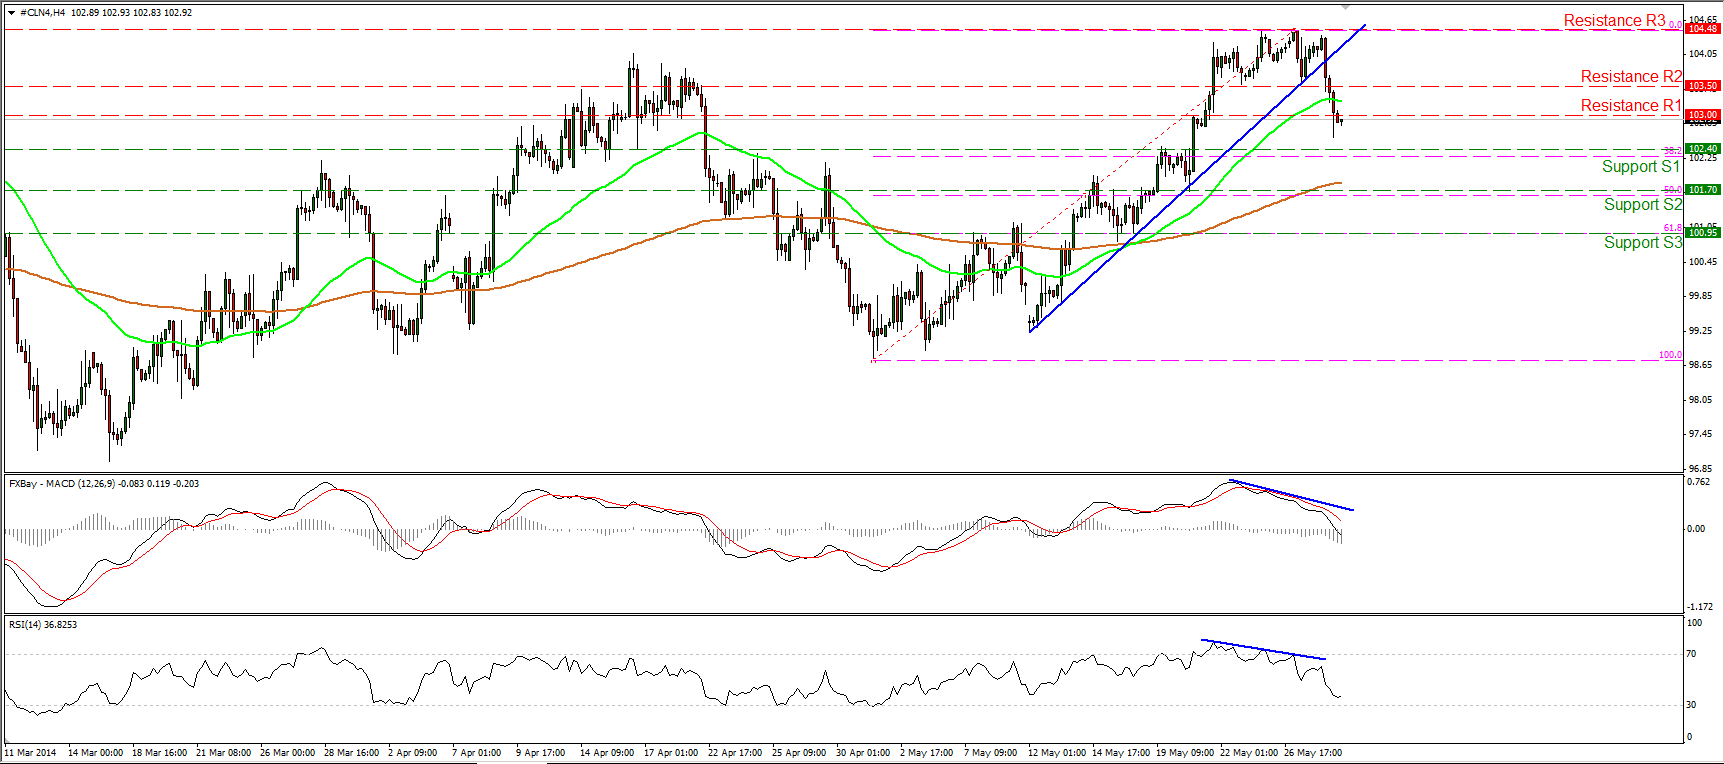
Task: Click the 100.0 Fibonacci level label
Action: coord(1670,355)
